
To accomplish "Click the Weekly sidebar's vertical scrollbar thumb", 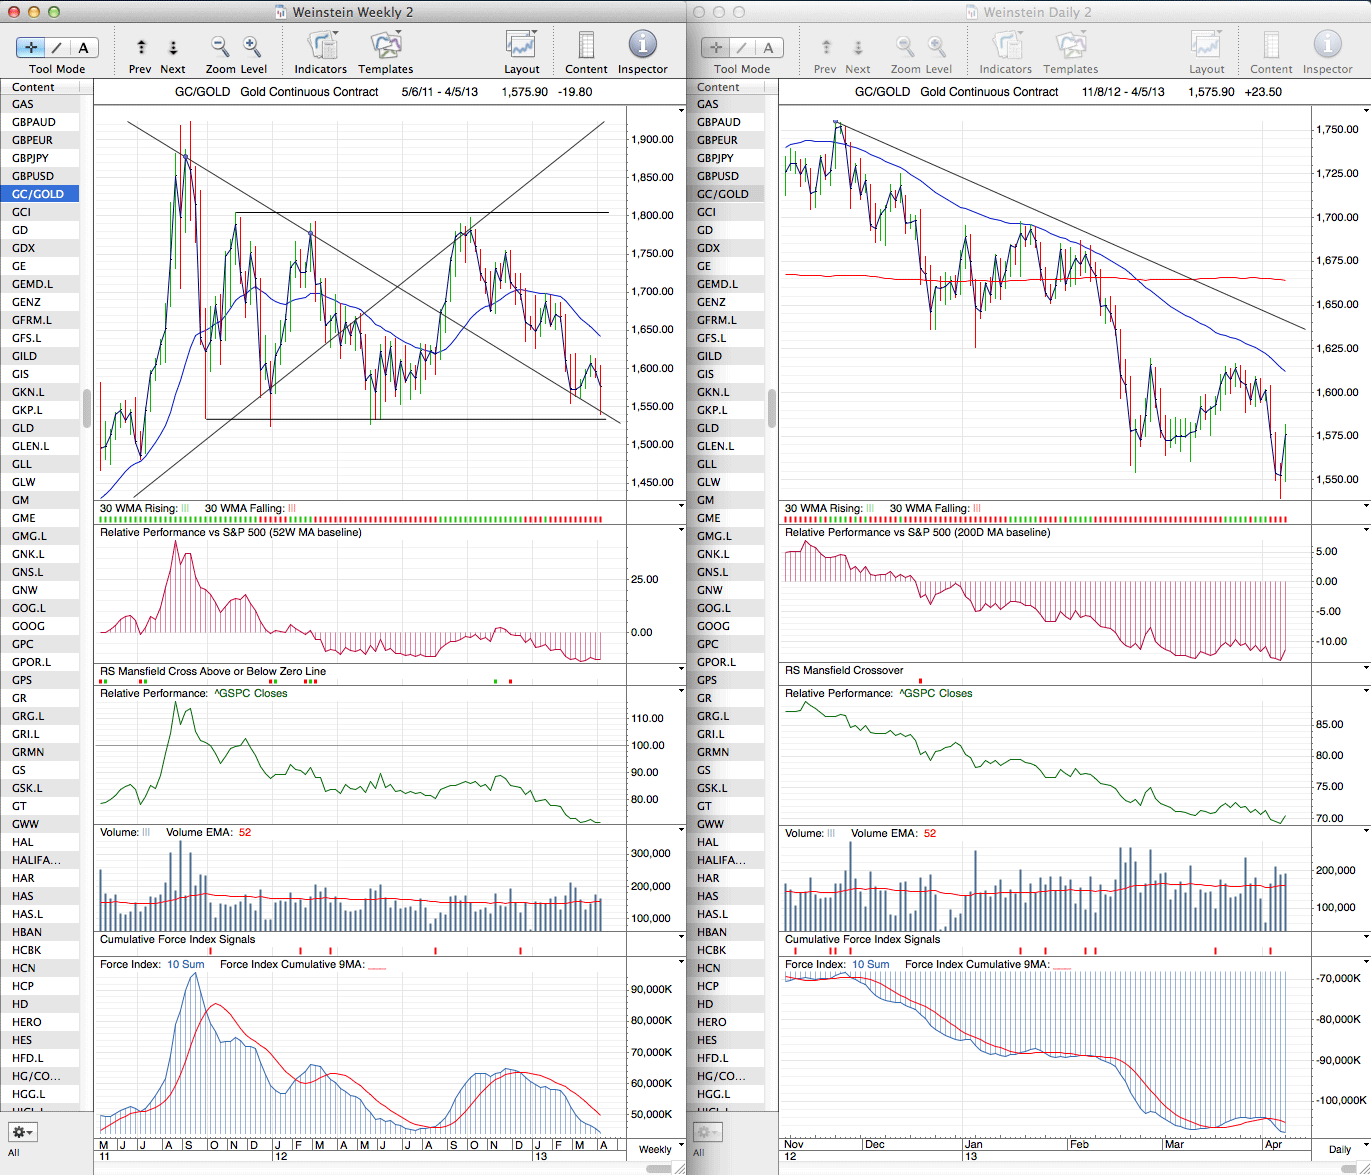I will click(88, 408).
